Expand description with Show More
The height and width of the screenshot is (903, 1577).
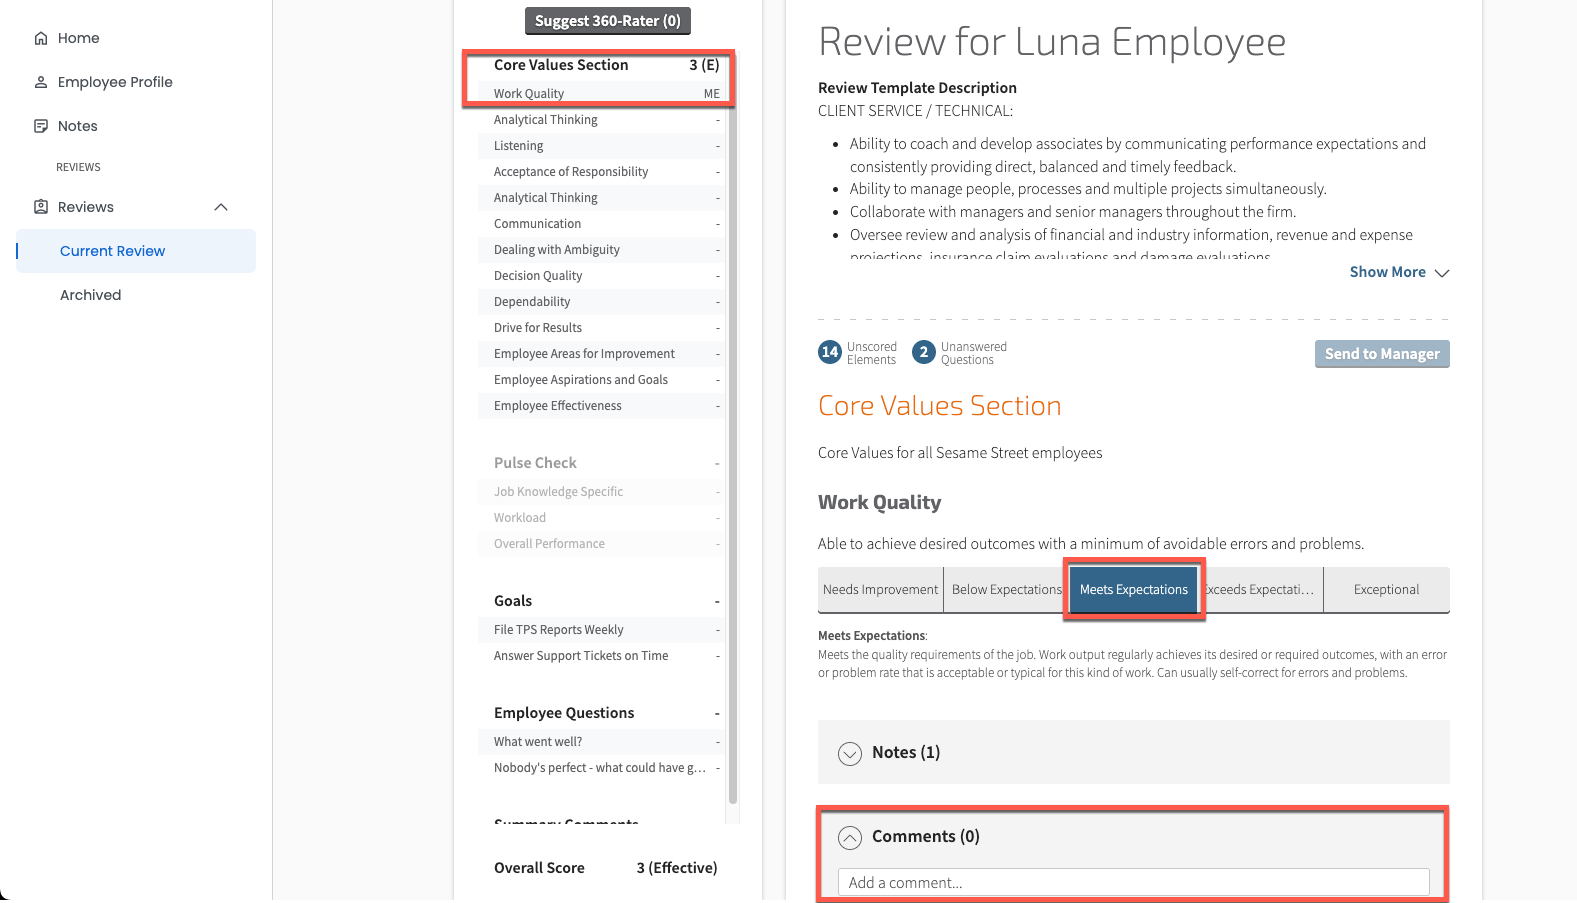pyautogui.click(x=1399, y=272)
